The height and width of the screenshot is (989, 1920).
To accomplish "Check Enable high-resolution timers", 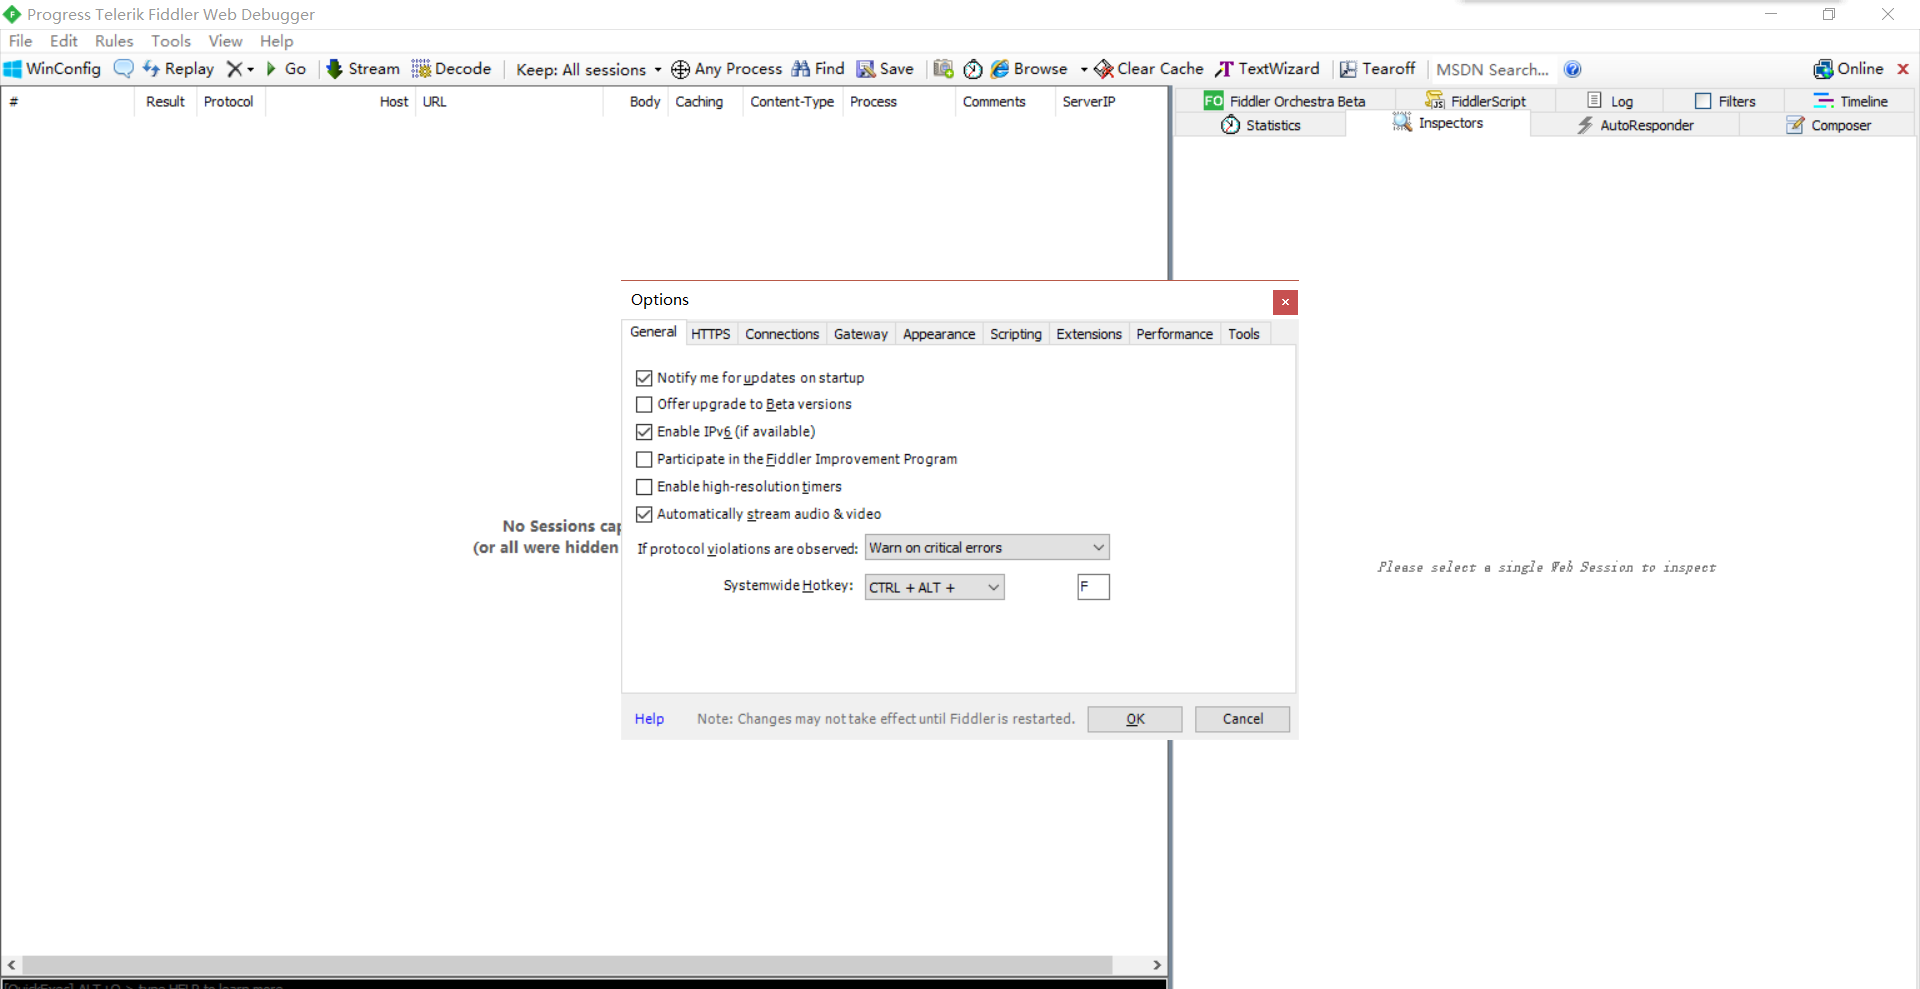I will [x=644, y=487].
